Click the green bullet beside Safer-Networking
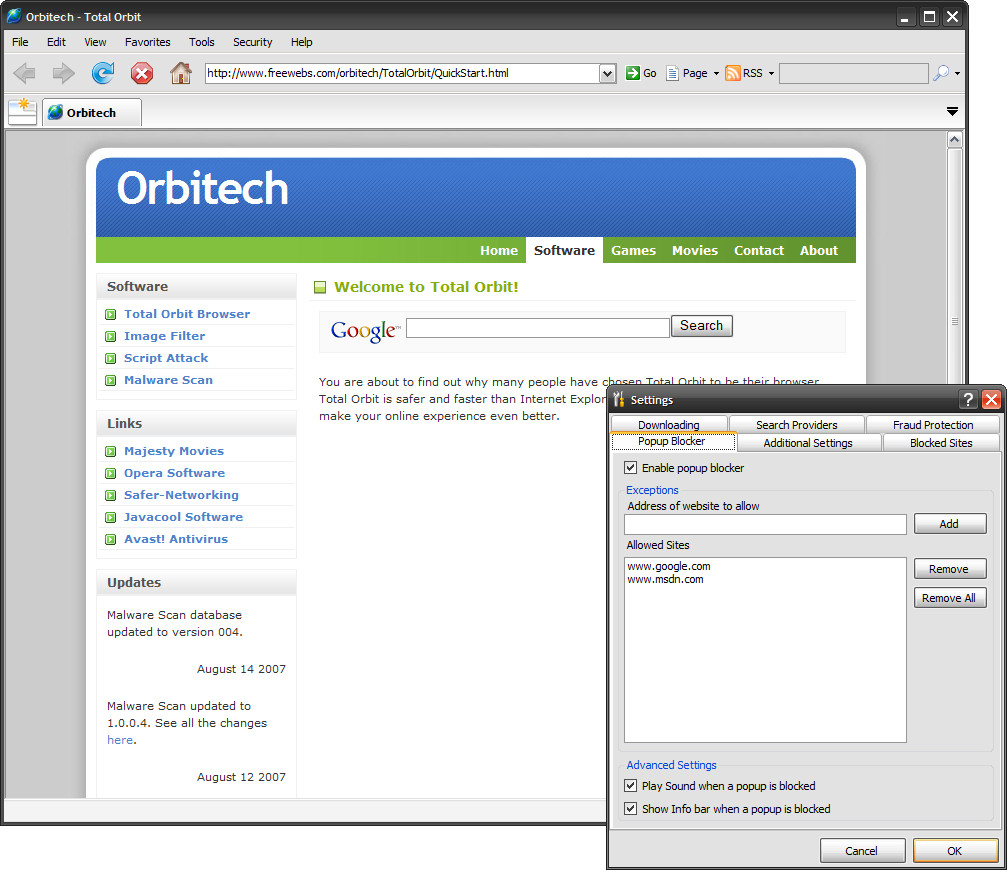1007x870 pixels. pyautogui.click(x=110, y=495)
